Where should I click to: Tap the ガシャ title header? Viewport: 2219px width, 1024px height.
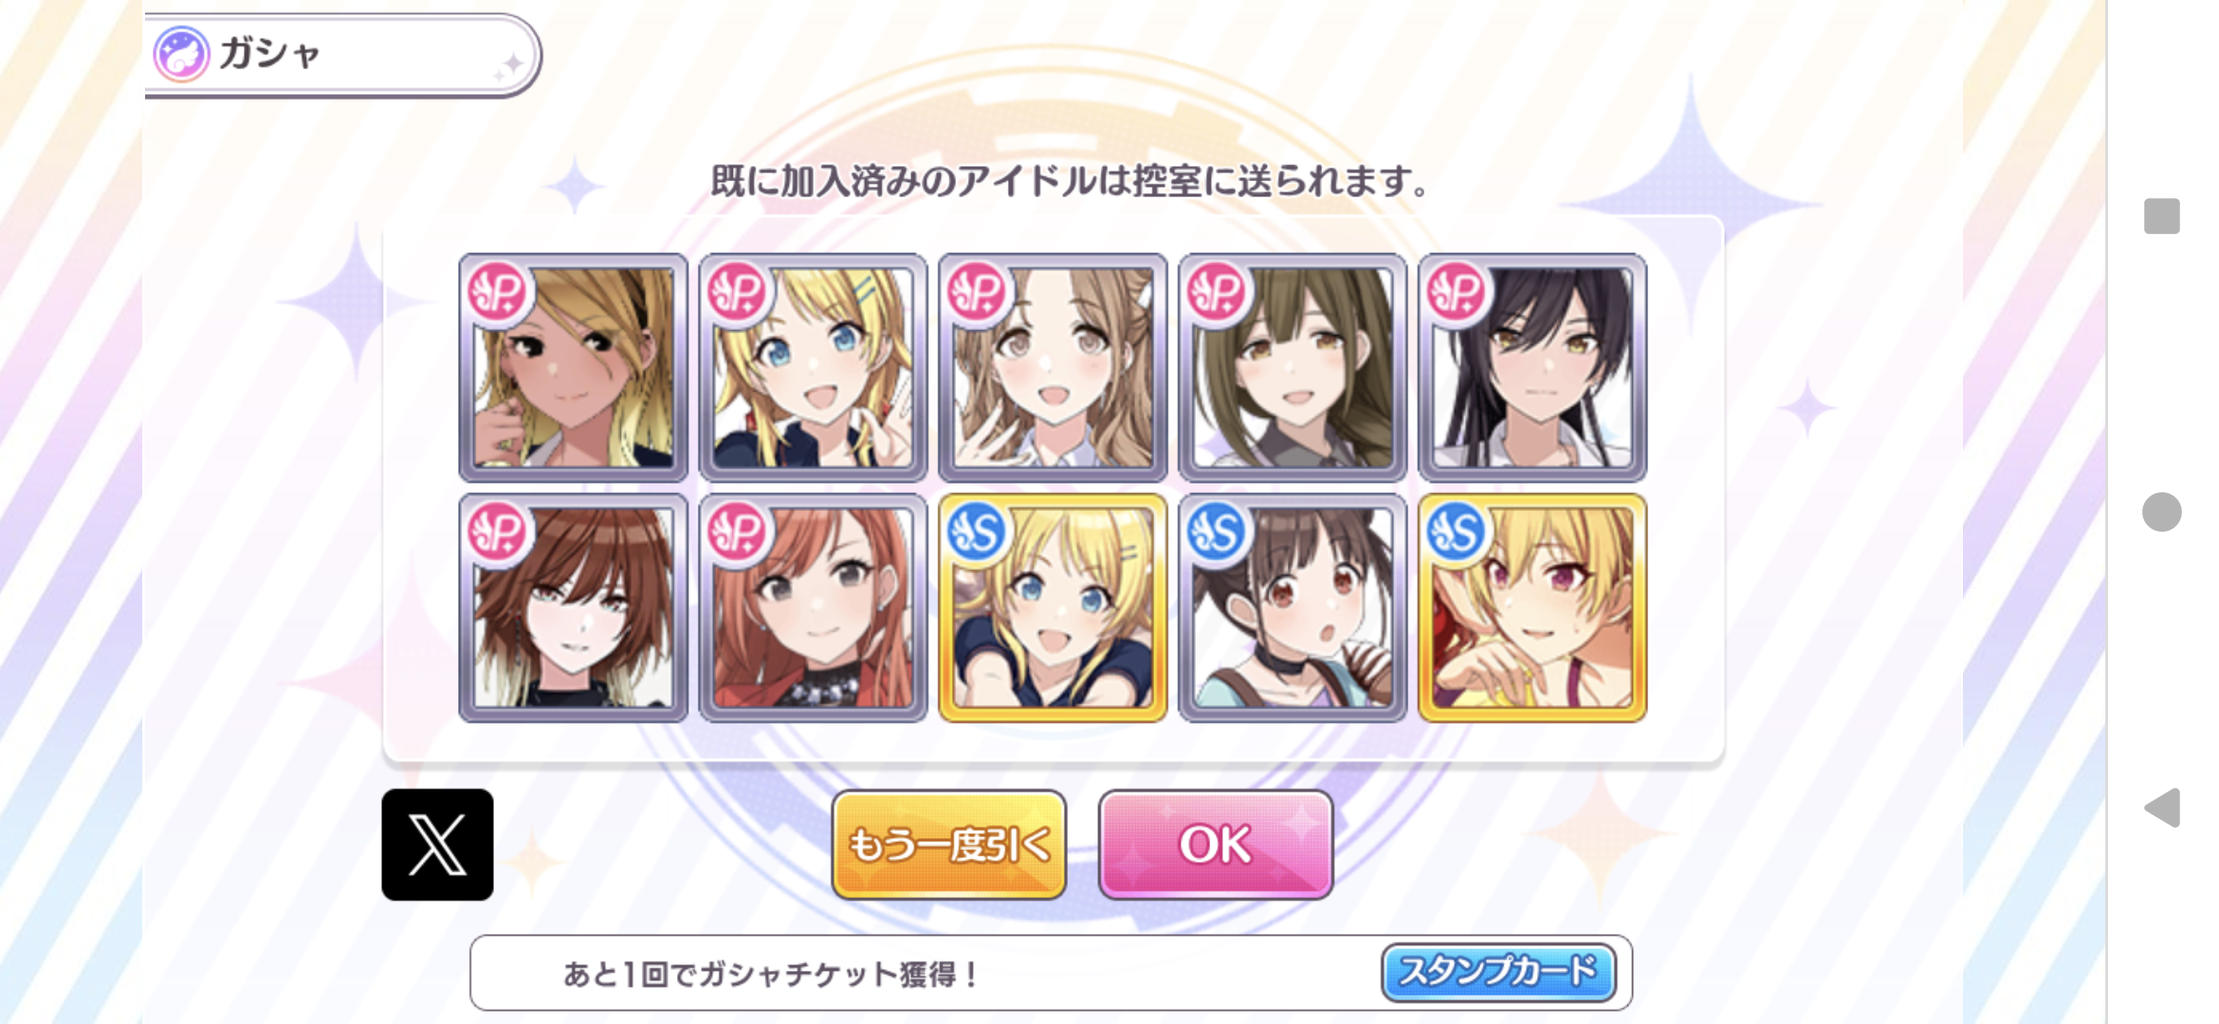[x=270, y=53]
